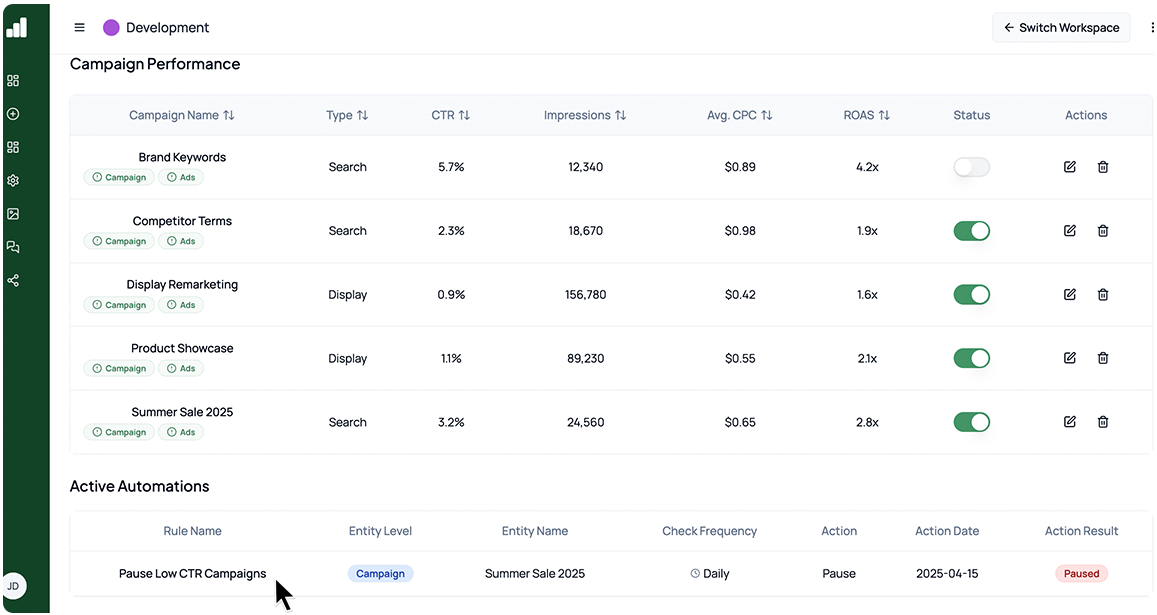This screenshot has width=1157, height=615.
Task: Turn off Summer Sale 2025 status toggle
Action: [x=971, y=422]
